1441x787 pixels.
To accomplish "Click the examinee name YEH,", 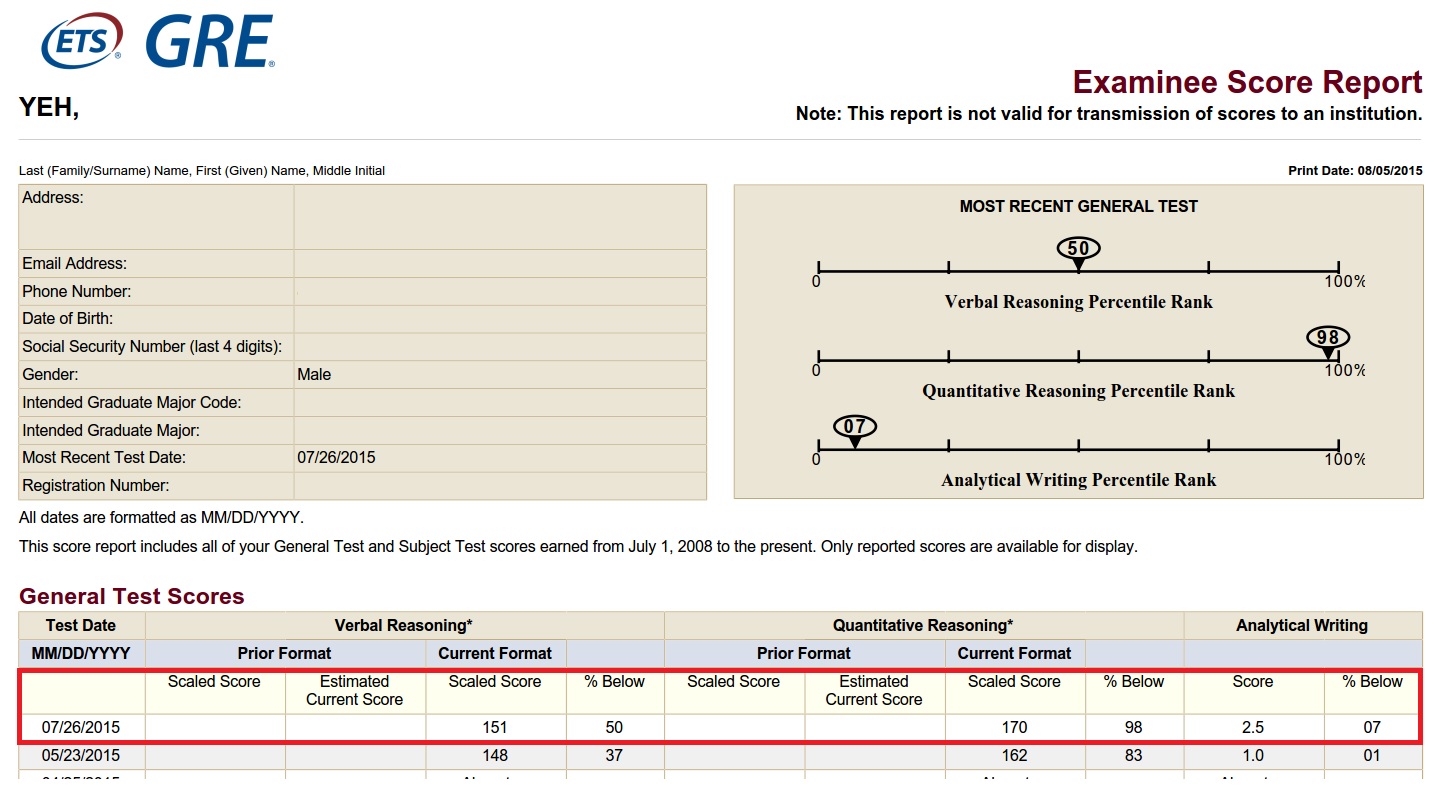I will [x=49, y=107].
